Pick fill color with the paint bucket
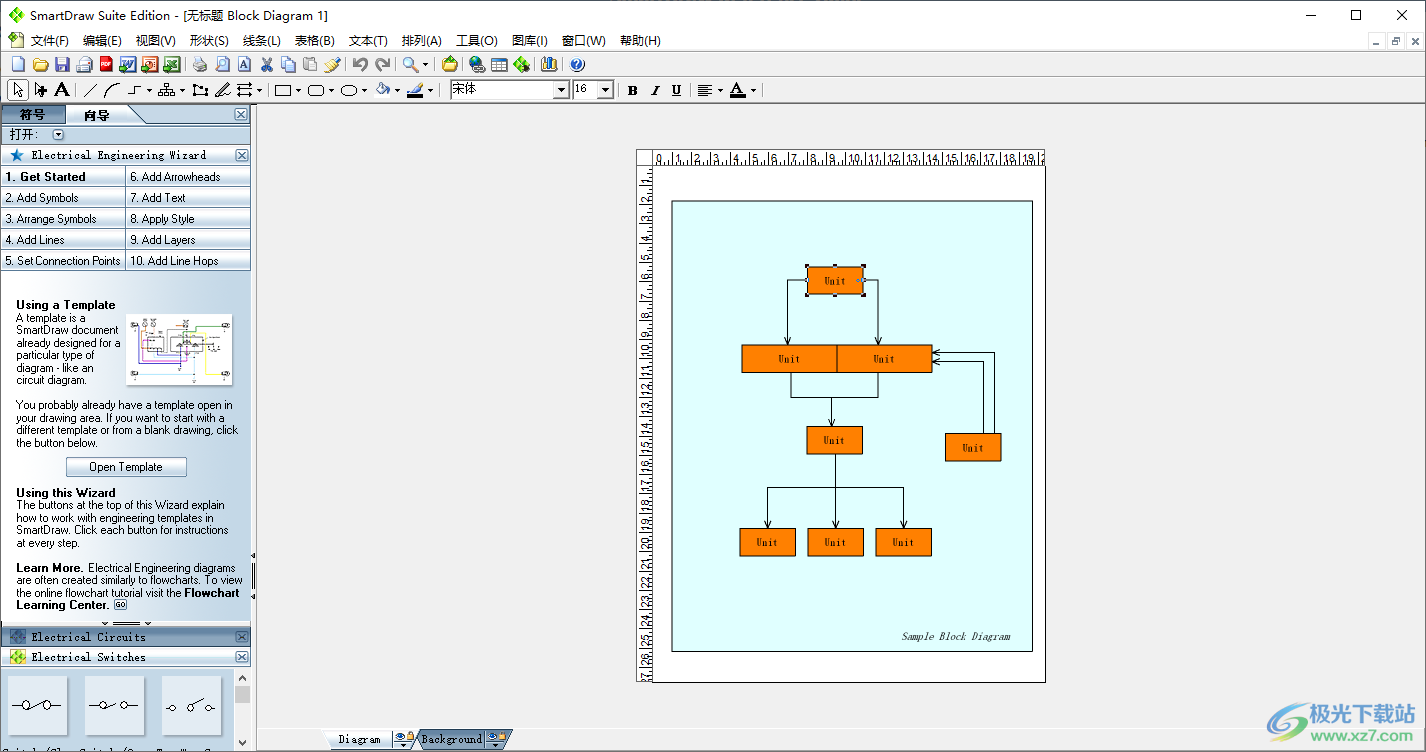The image size is (1426, 752). click(382, 90)
